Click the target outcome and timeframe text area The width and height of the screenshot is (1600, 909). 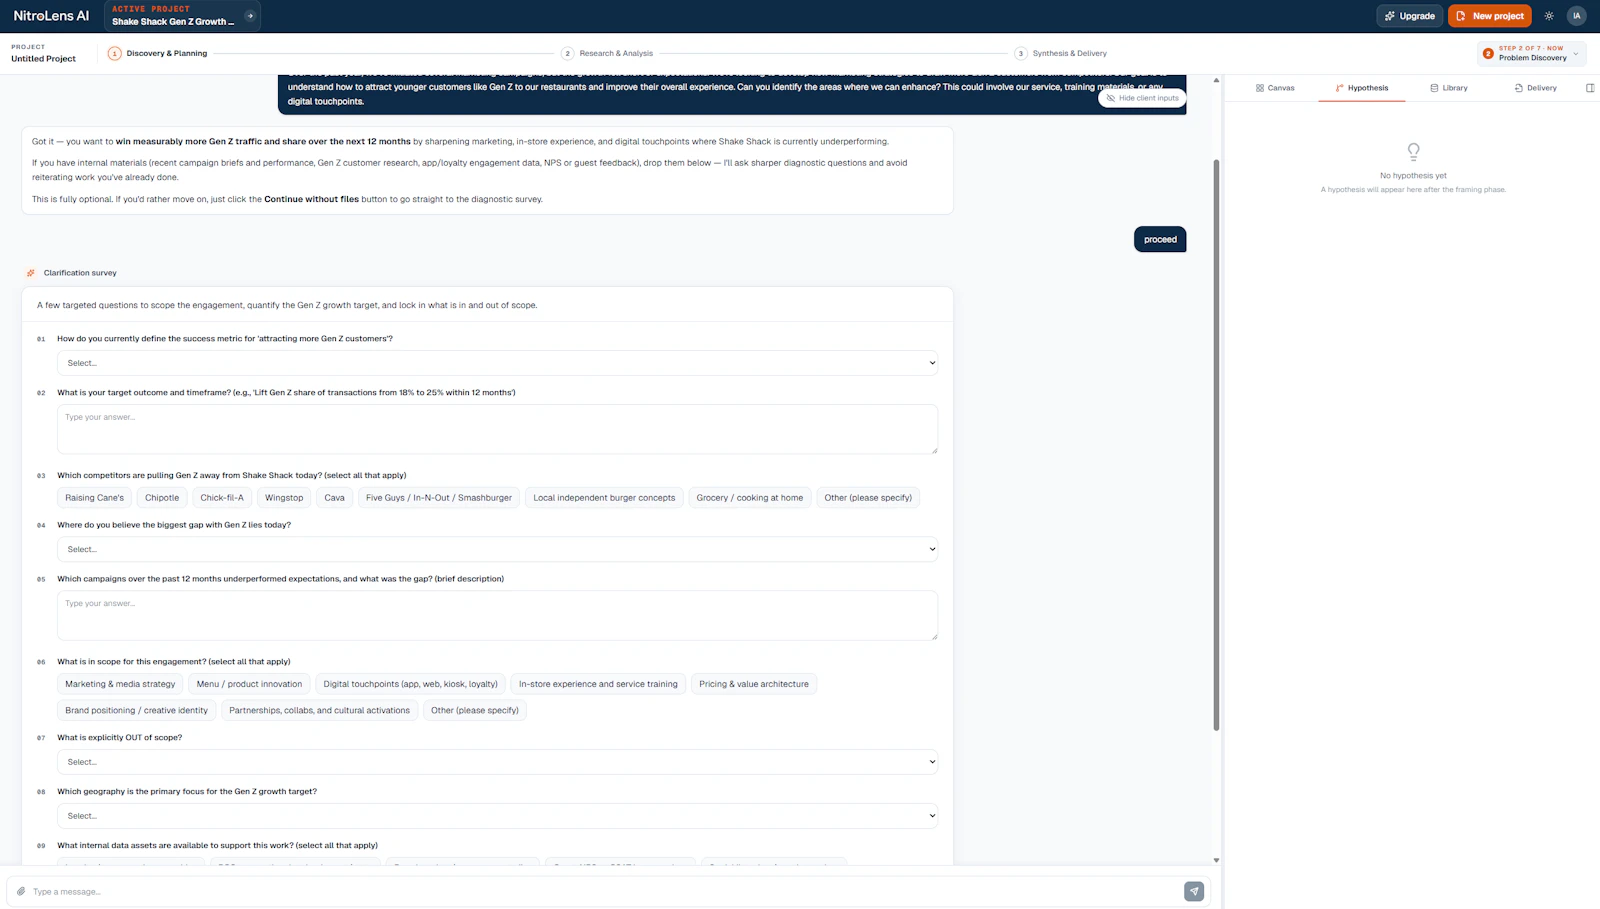click(x=497, y=429)
